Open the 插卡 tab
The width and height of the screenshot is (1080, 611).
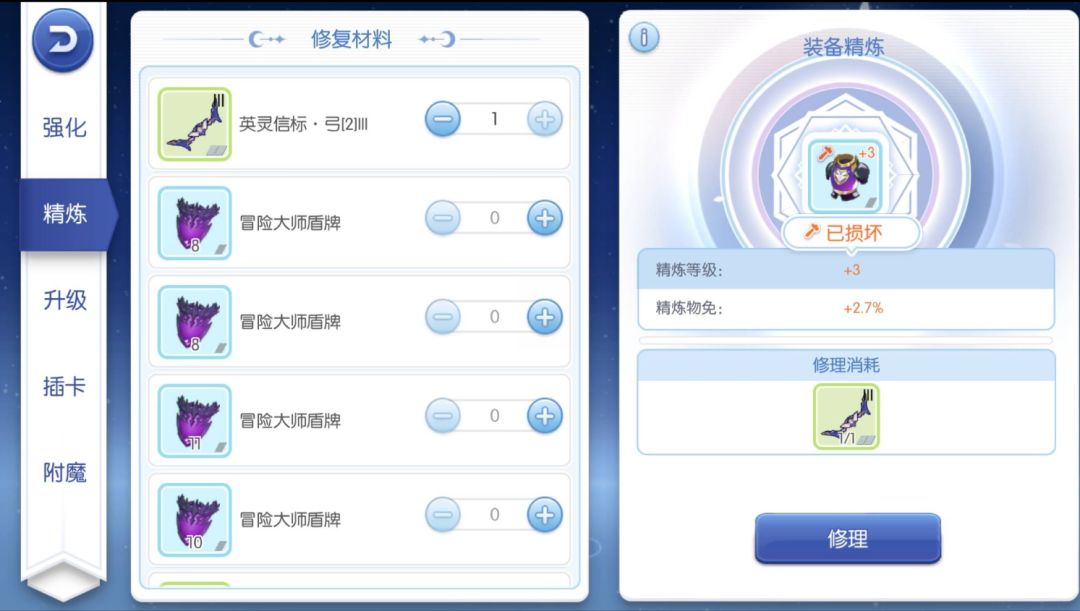64,386
